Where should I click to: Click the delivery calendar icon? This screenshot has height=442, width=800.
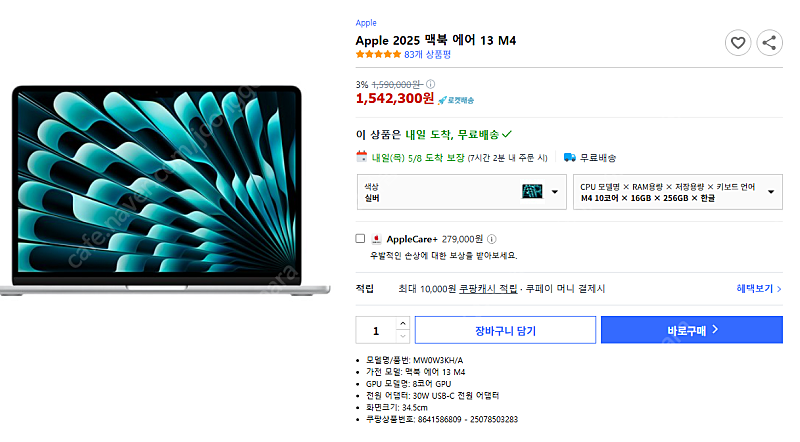[361, 156]
